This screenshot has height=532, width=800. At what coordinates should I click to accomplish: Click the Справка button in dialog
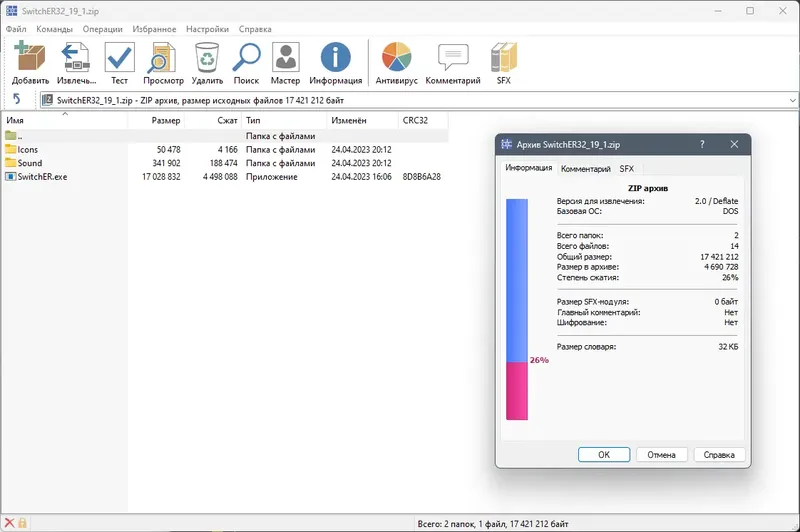tap(719, 454)
